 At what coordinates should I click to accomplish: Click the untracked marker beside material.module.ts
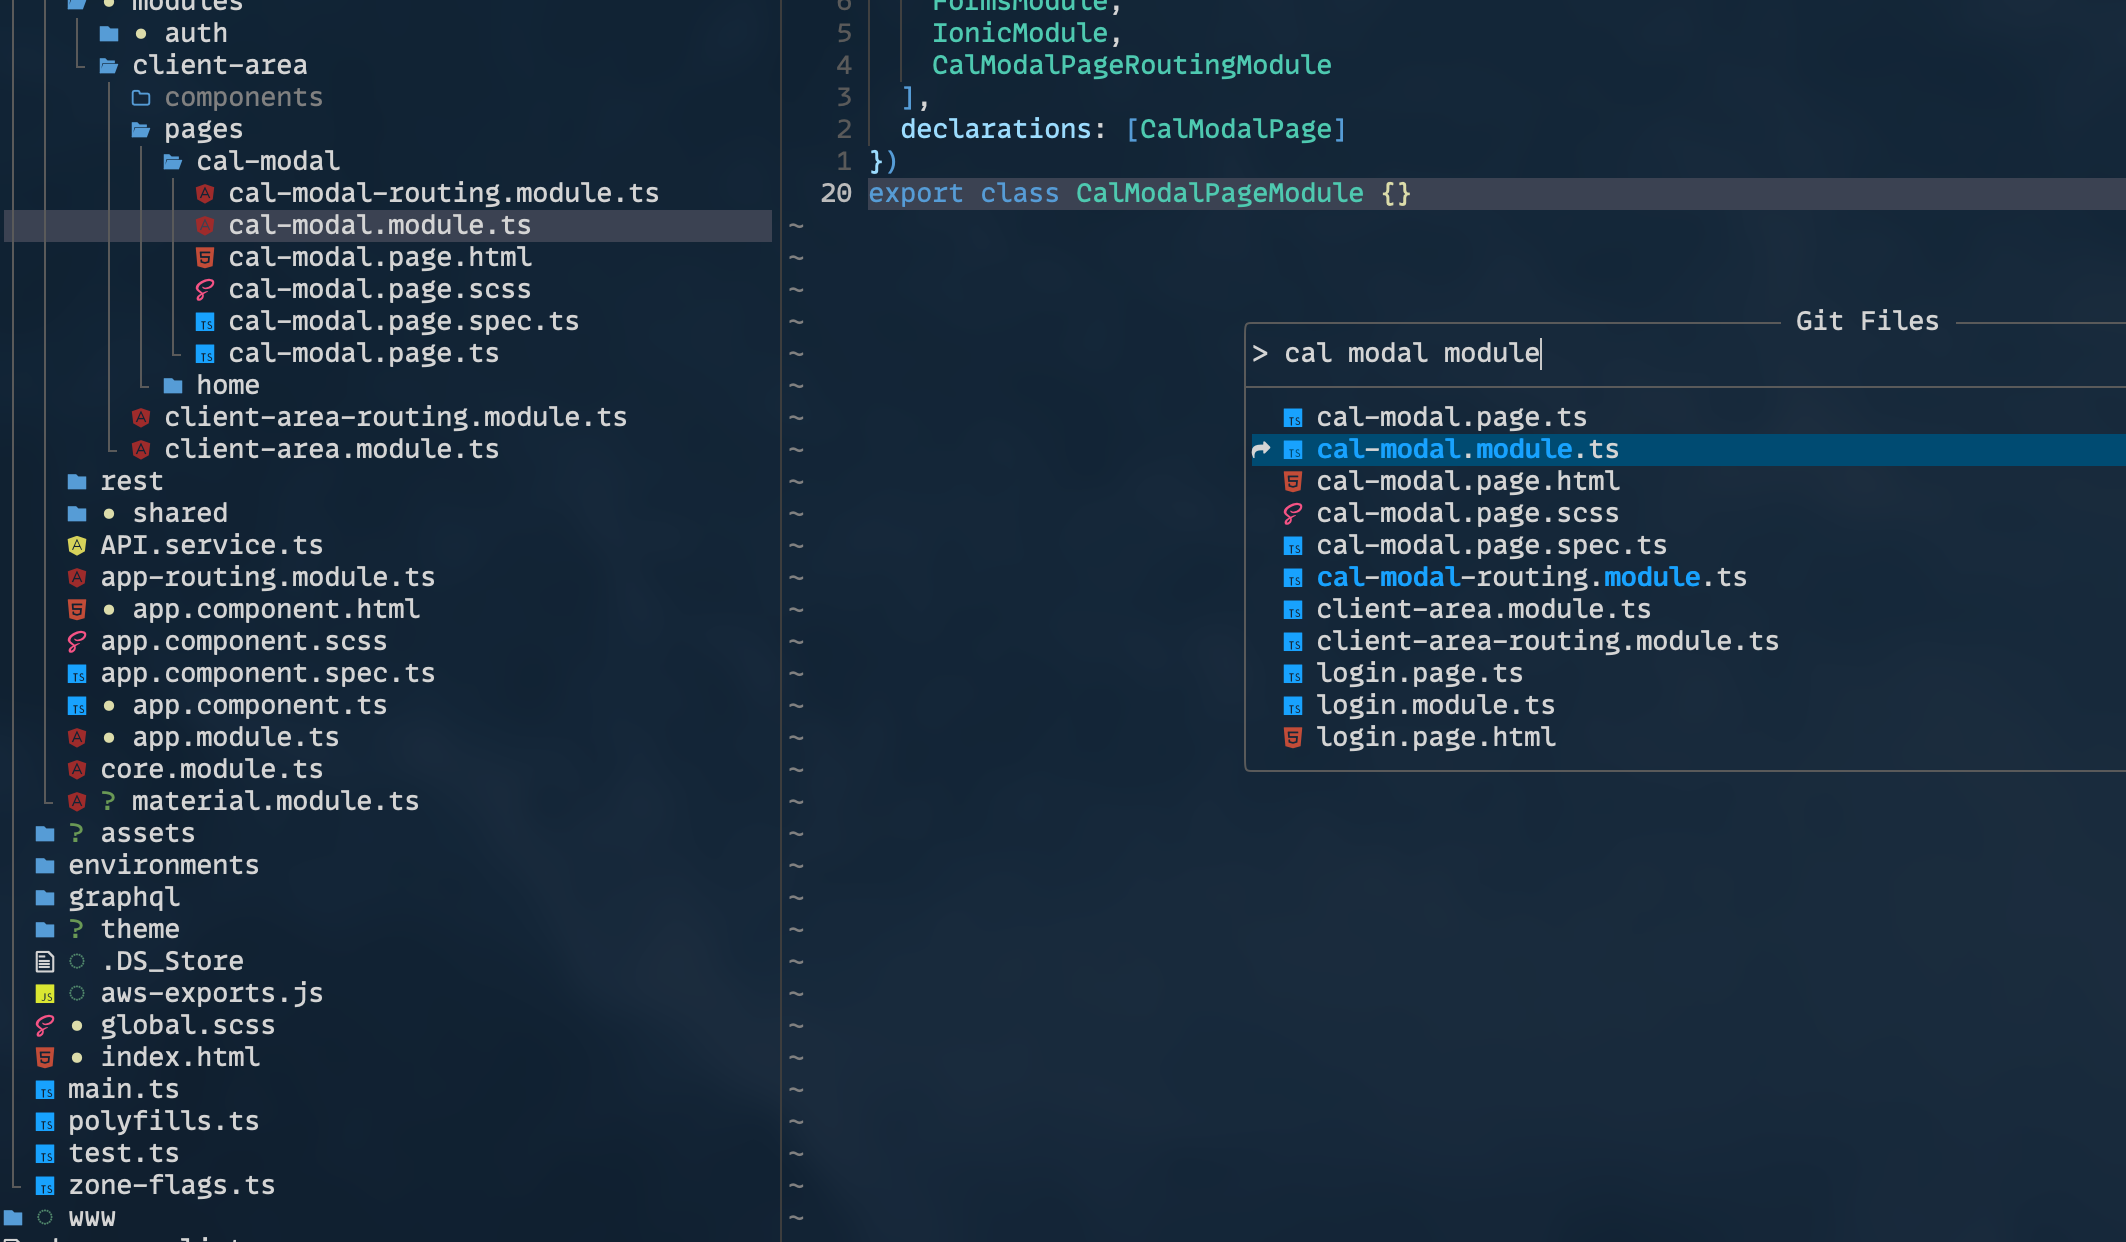(108, 801)
